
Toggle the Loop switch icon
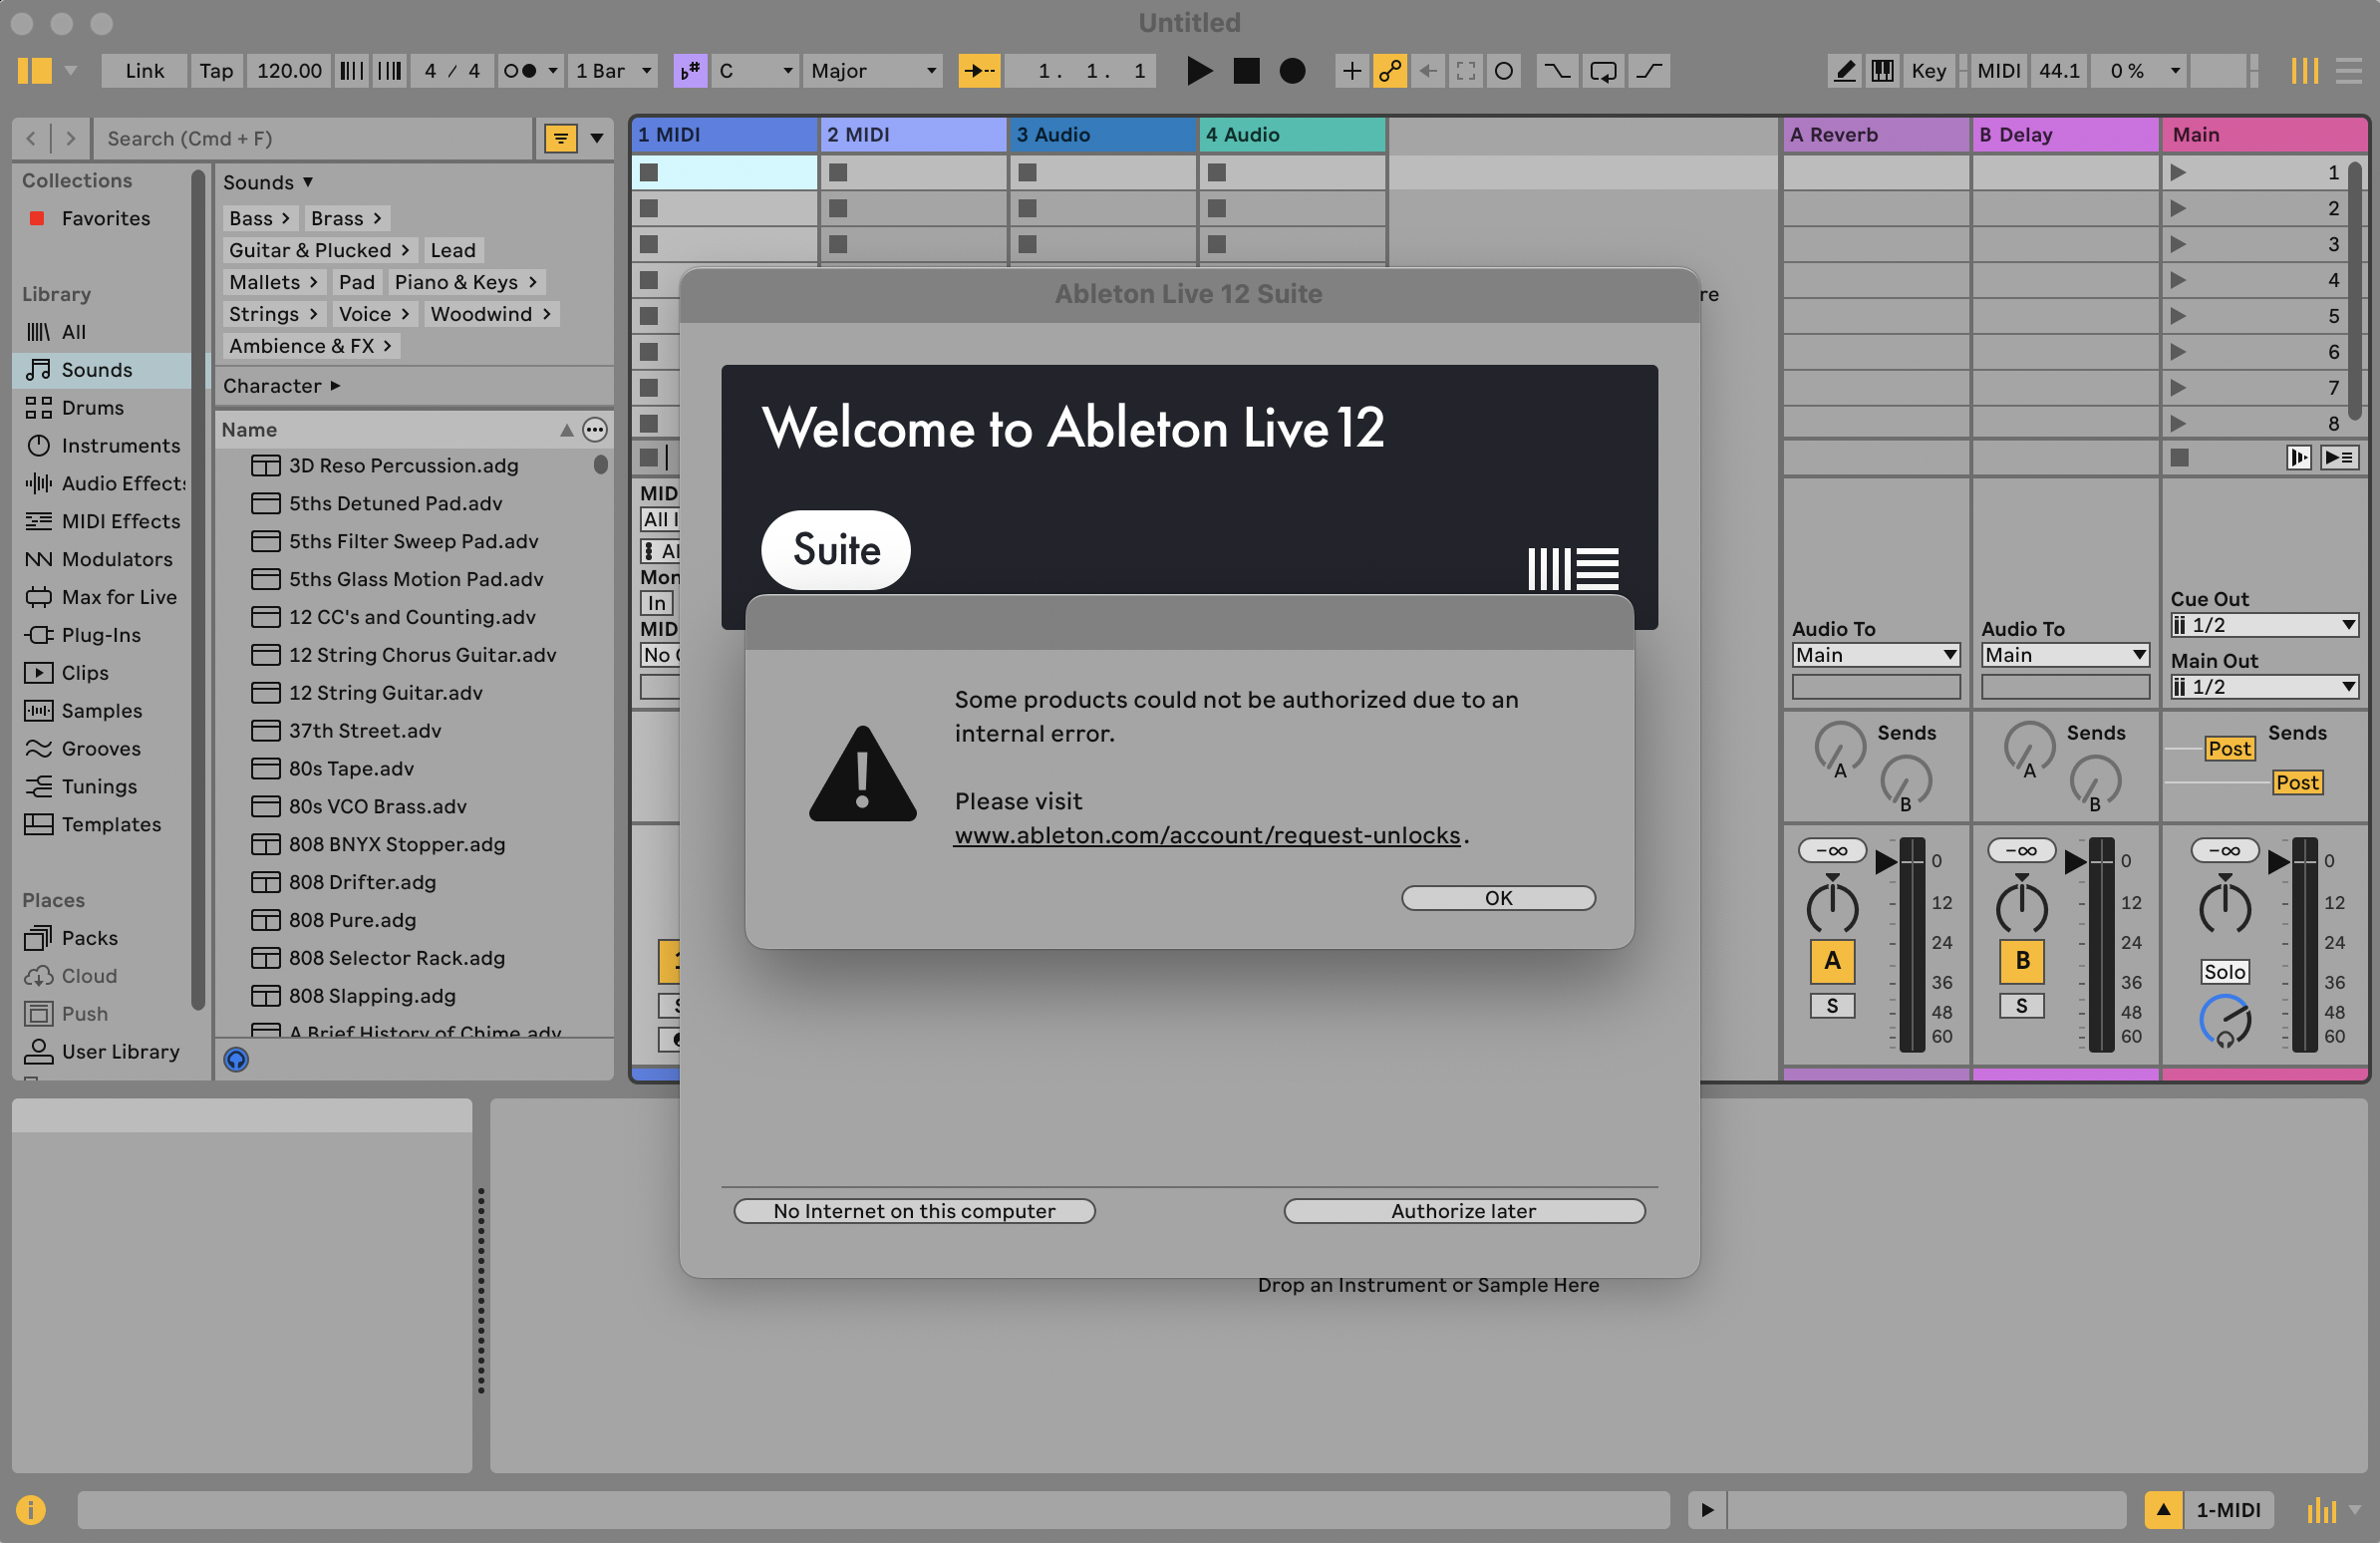point(1603,71)
